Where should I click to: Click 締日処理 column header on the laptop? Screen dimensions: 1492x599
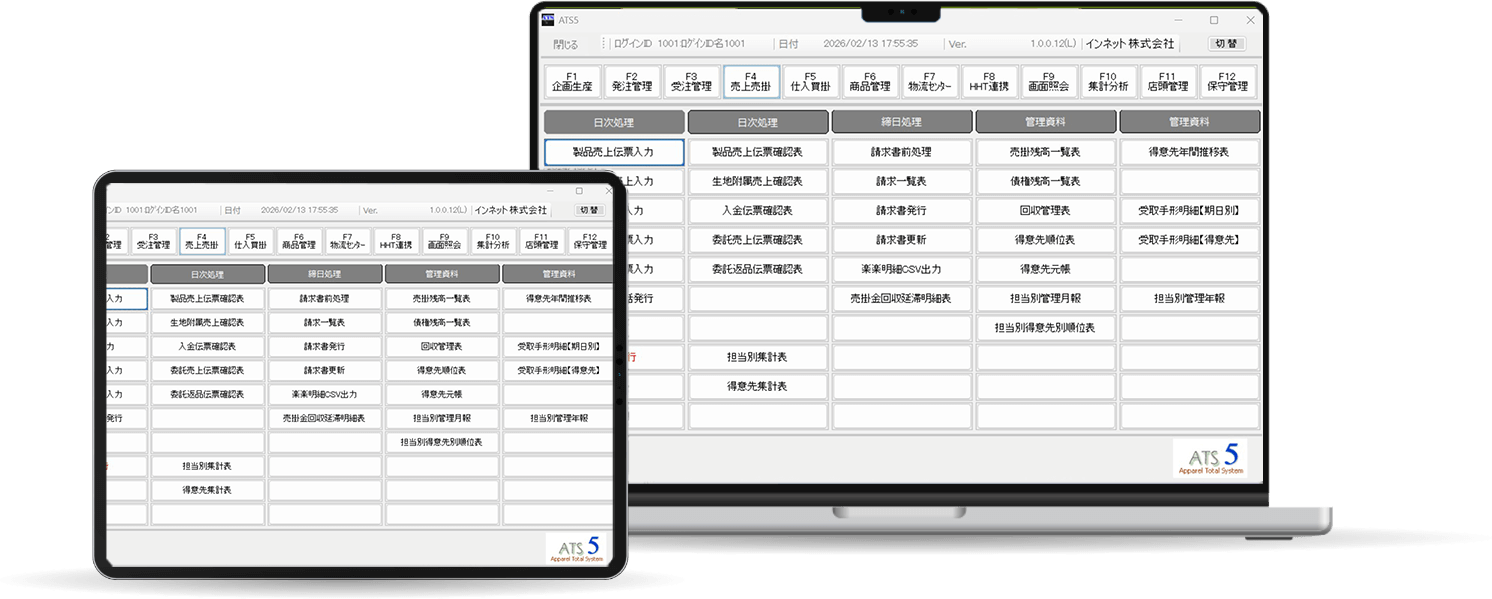coord(902,122)
